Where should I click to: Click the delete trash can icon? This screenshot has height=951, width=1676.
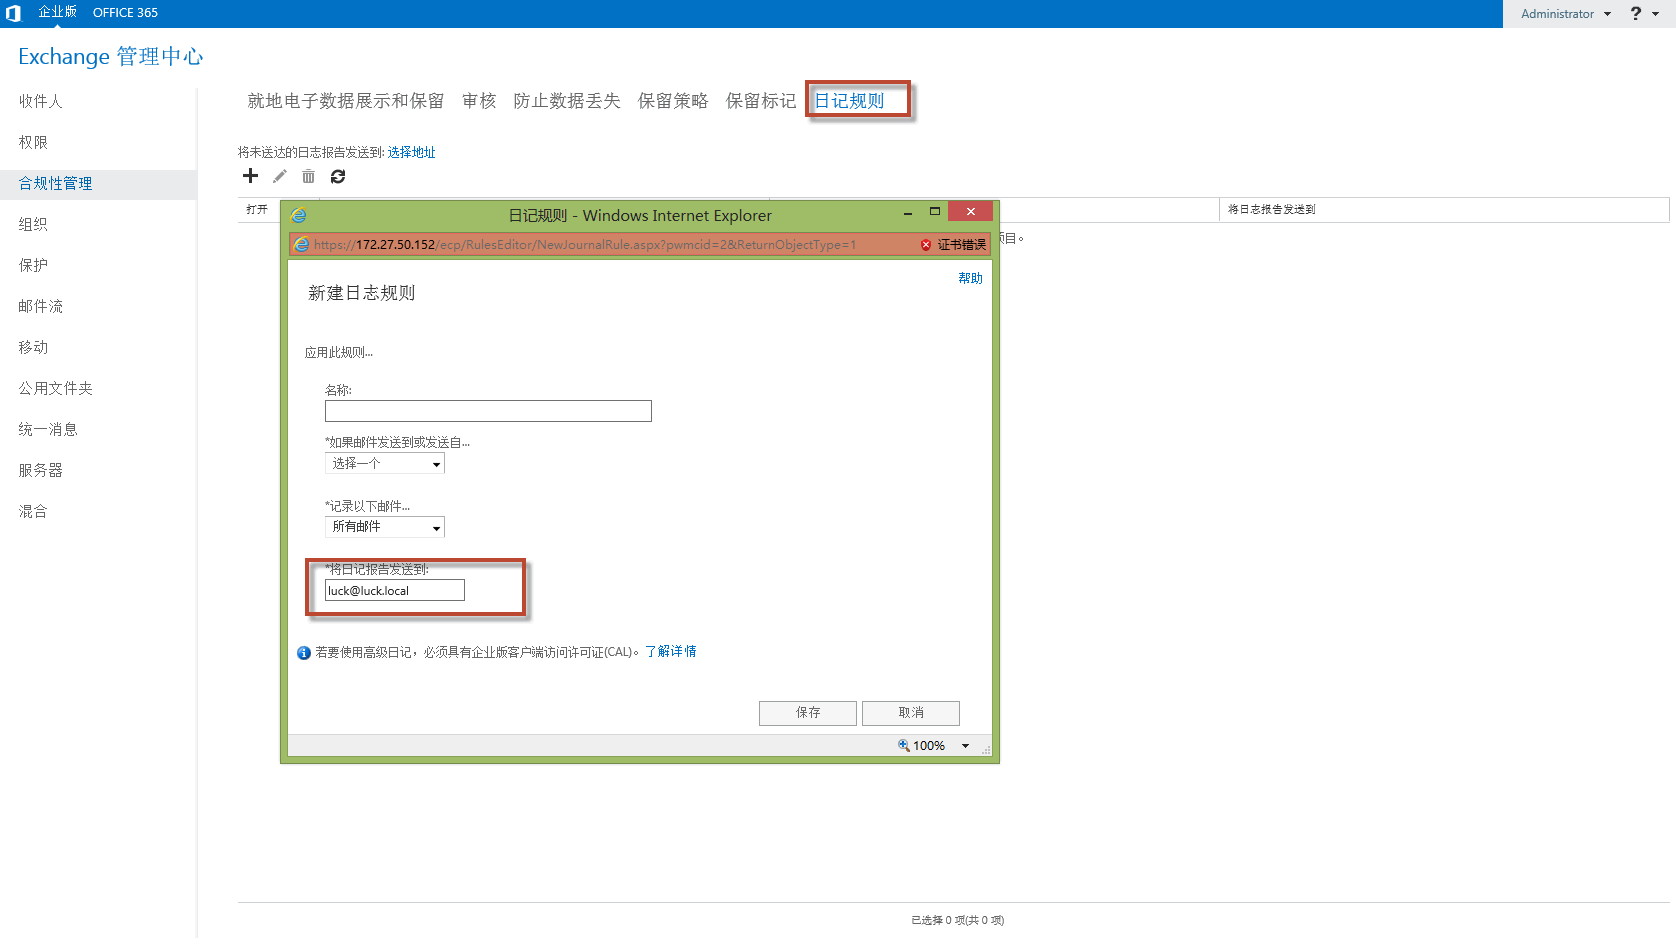(308, 176)
